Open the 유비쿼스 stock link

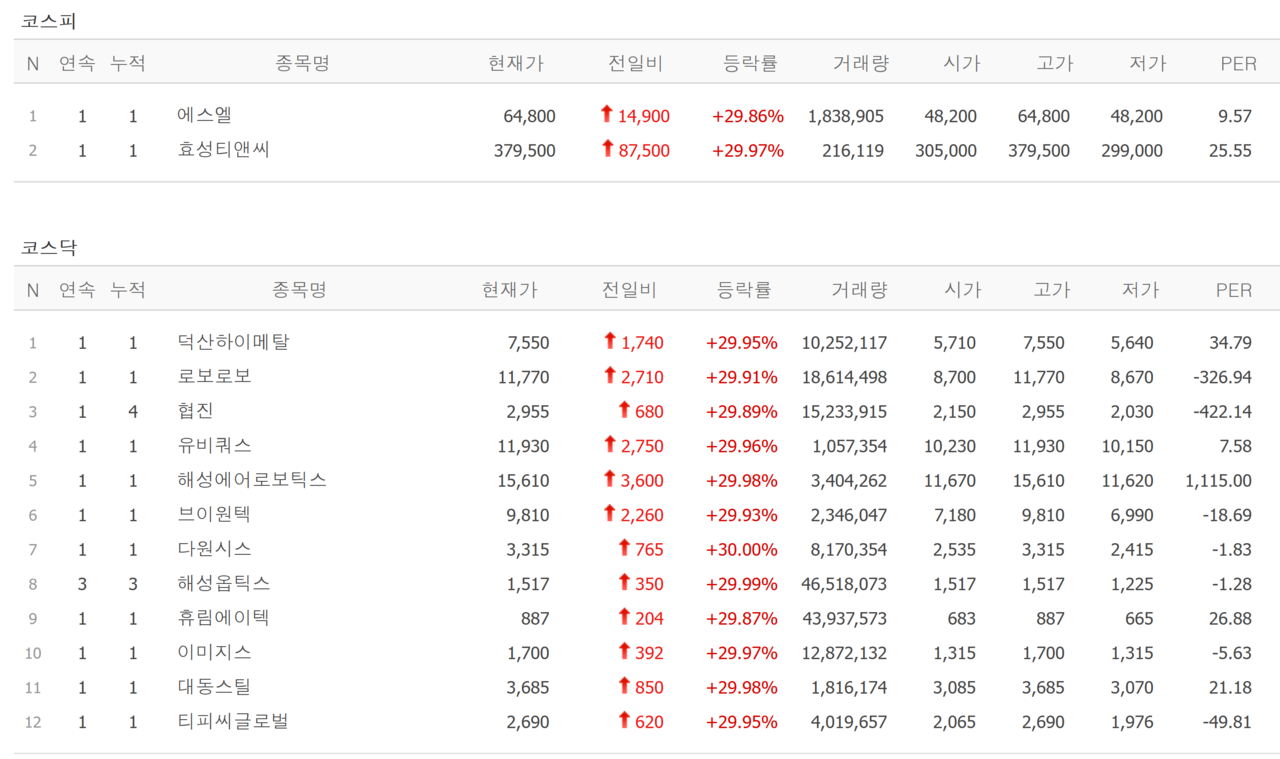point(214,446)
